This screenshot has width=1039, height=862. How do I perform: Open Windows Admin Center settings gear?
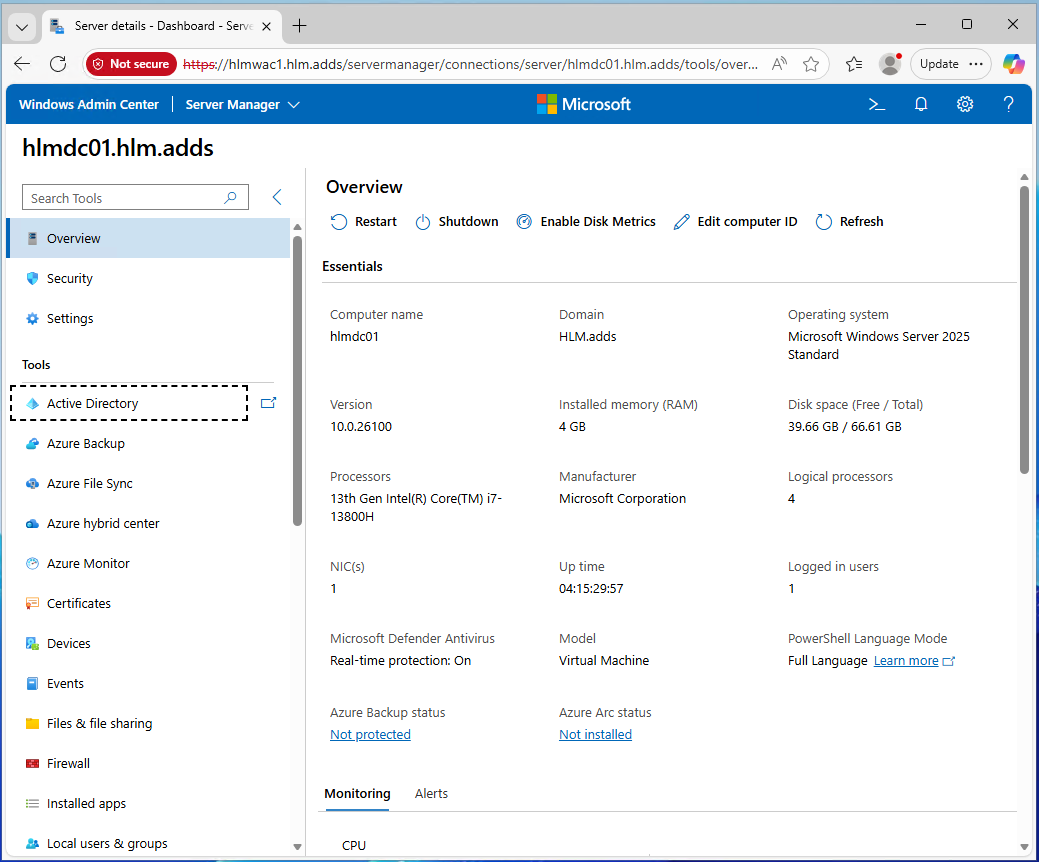[x=964, y=104]
